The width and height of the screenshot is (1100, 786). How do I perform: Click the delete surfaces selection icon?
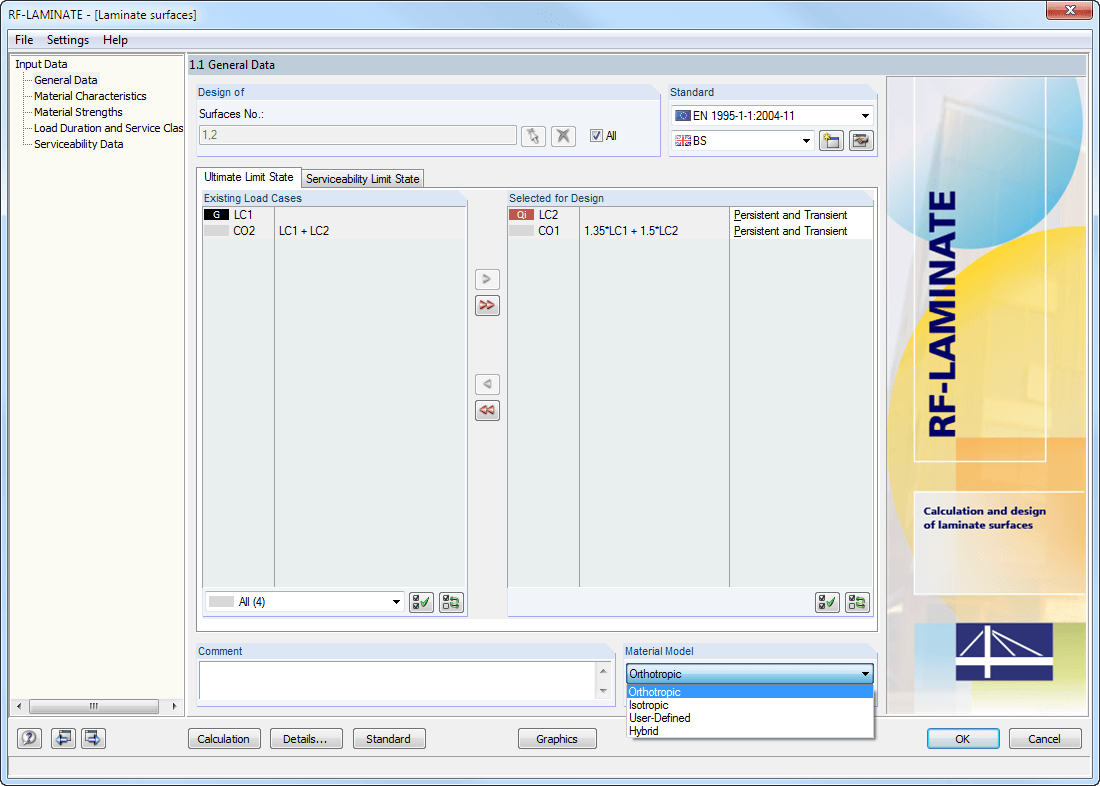(x=563, y=135)
